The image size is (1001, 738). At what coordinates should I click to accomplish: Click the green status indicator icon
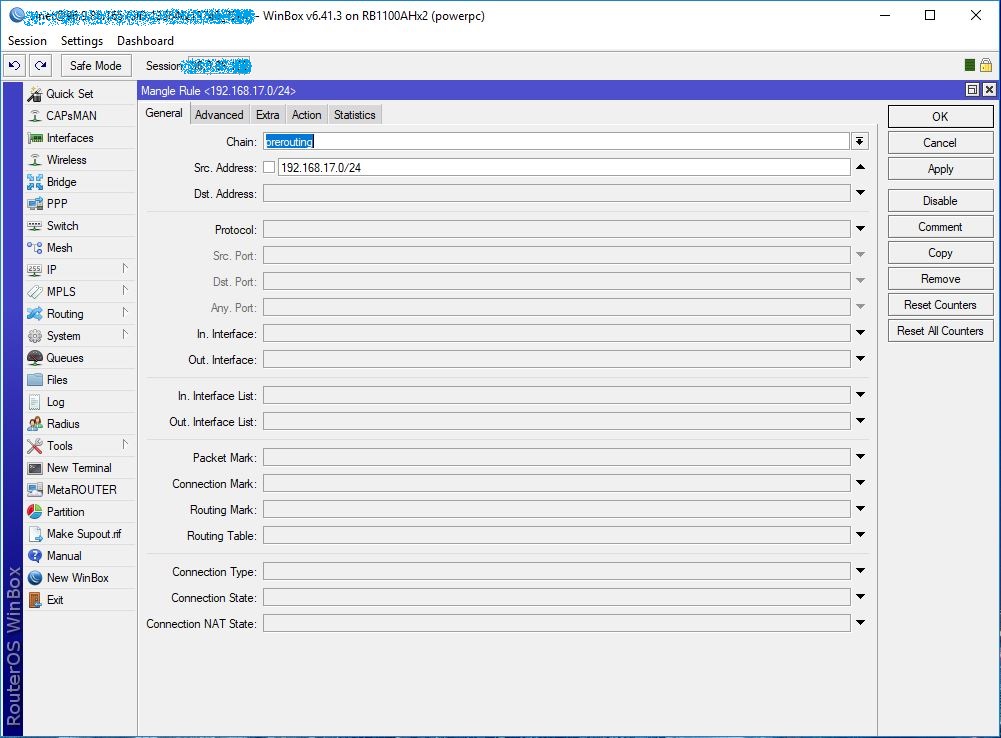tap(970, 65)
